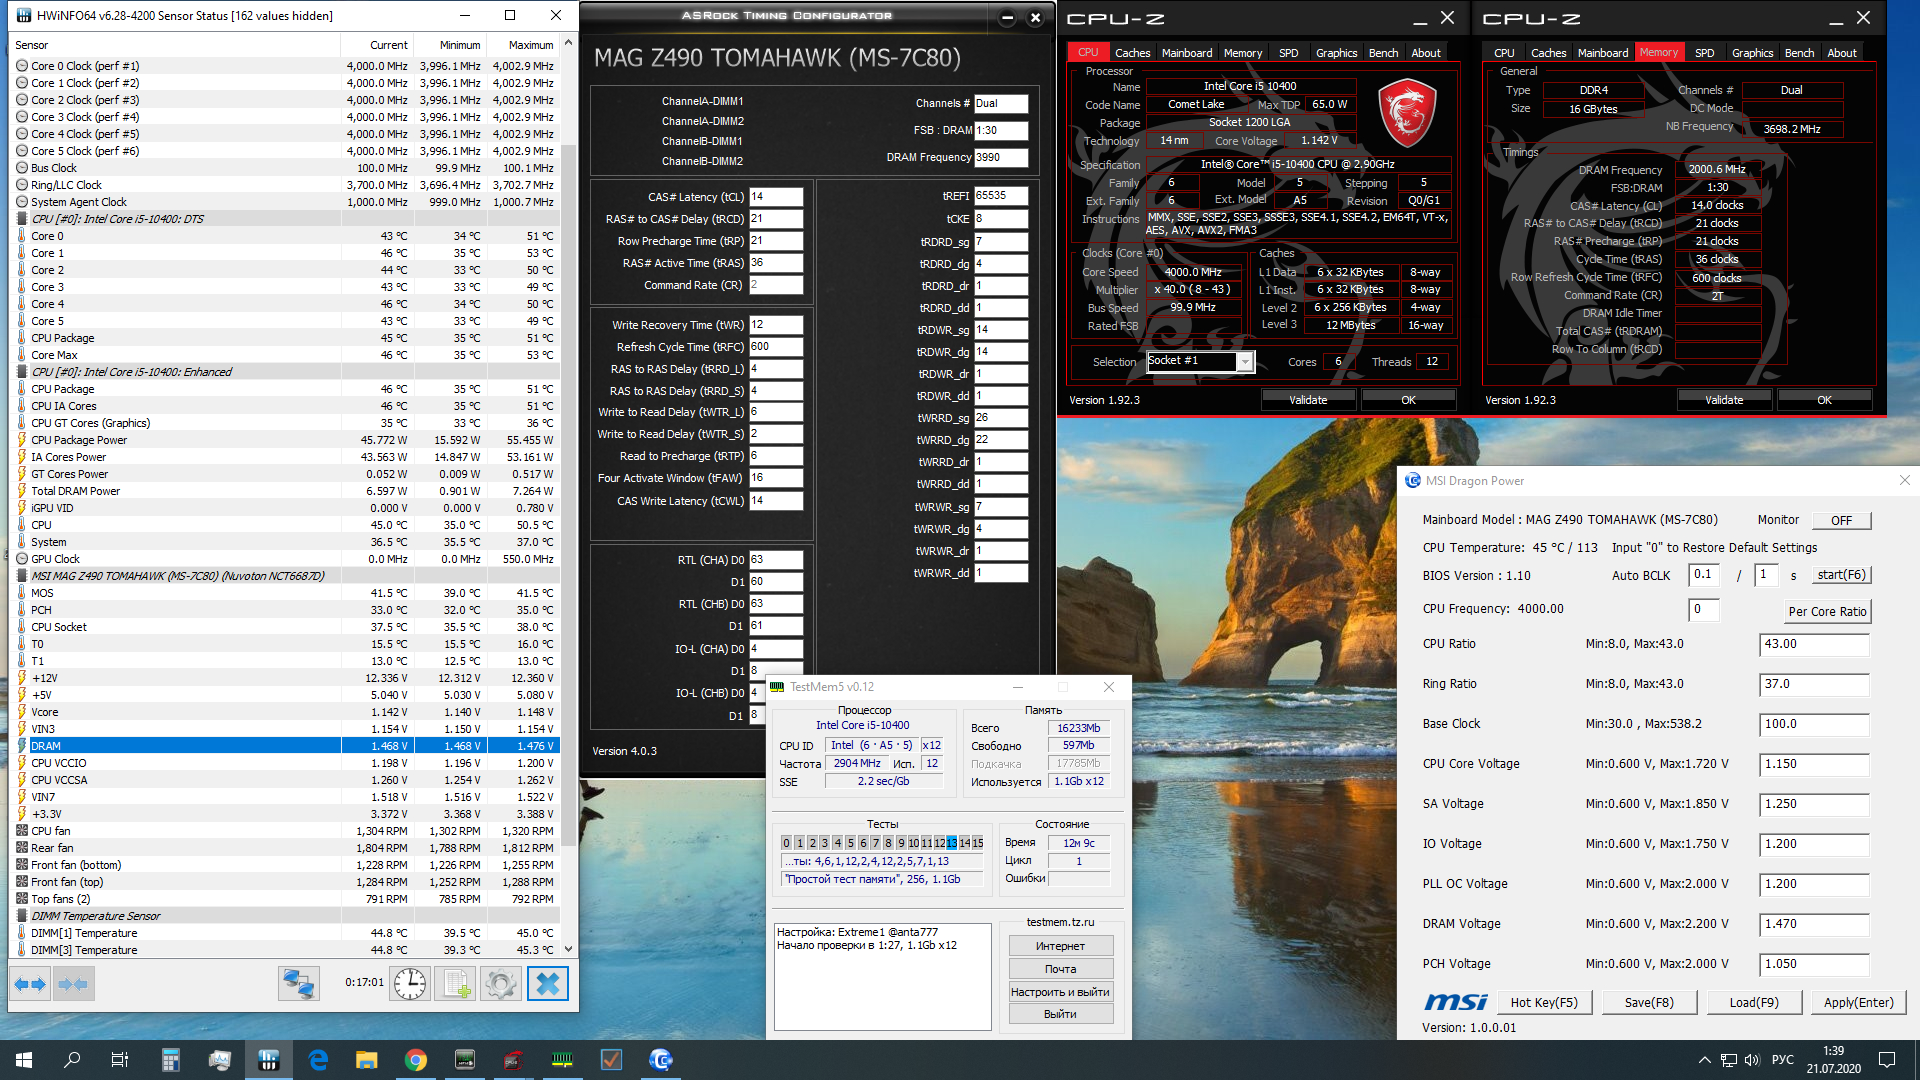Click the HWiNFO expand columns arrows icon
The height and width of the screenshot is (1080, 1920).
click(30, 984)
